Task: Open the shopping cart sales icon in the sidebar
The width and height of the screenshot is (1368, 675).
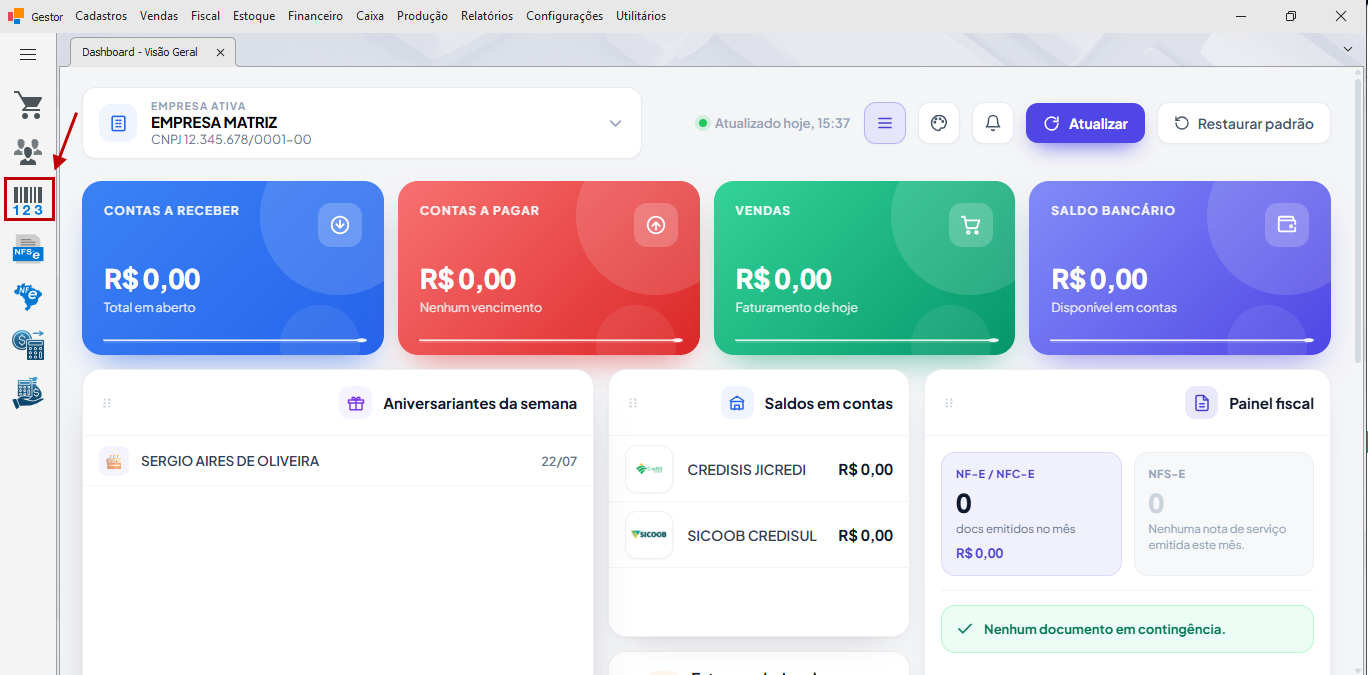Action: [x=28, y=105]
